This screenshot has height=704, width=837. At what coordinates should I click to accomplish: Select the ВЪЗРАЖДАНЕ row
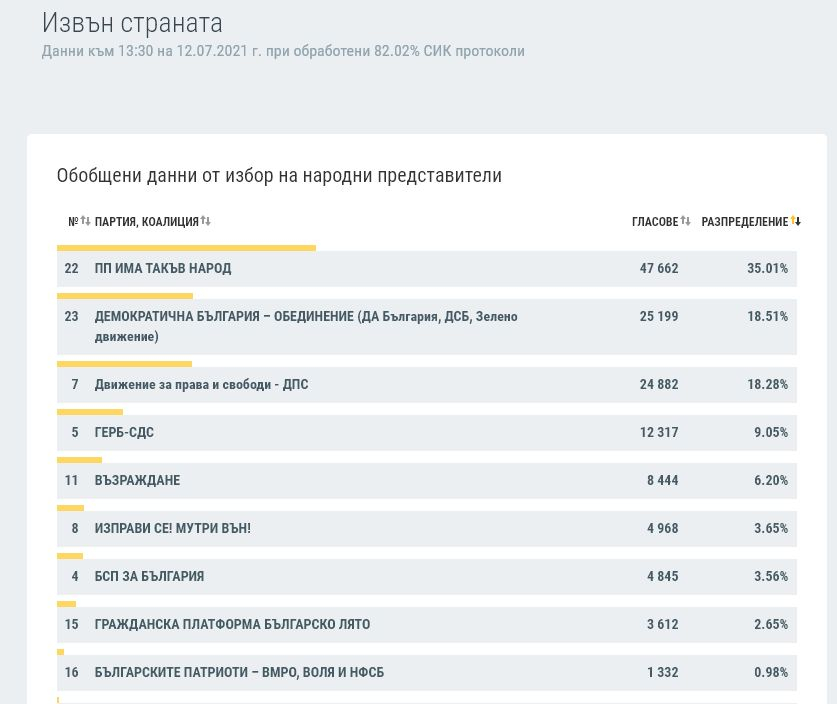pos(427,481)
